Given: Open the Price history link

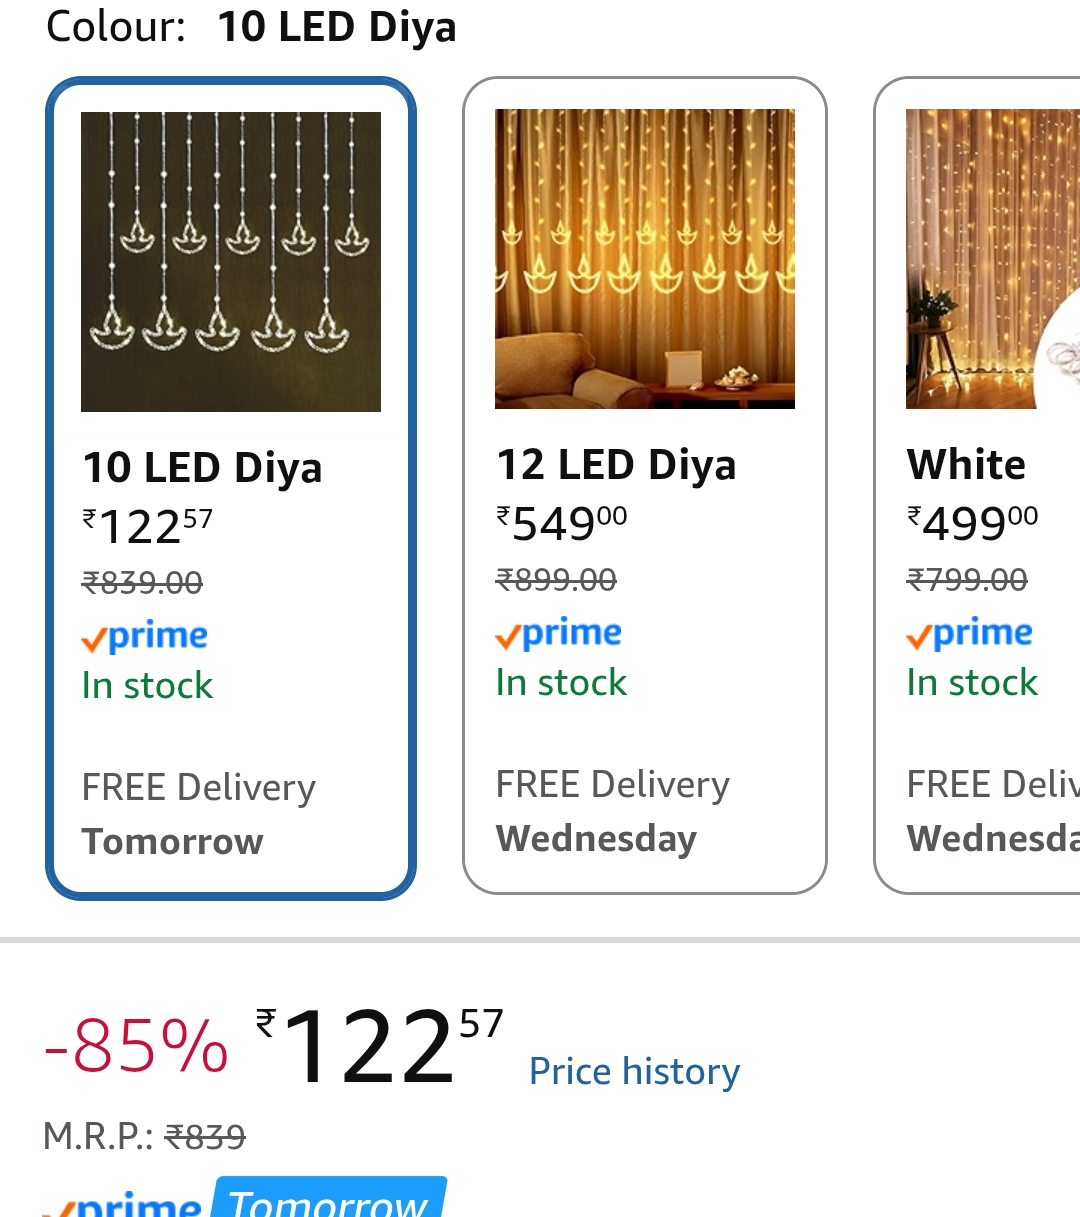Looking at the screenshot, I should [x=634, y=1071].
